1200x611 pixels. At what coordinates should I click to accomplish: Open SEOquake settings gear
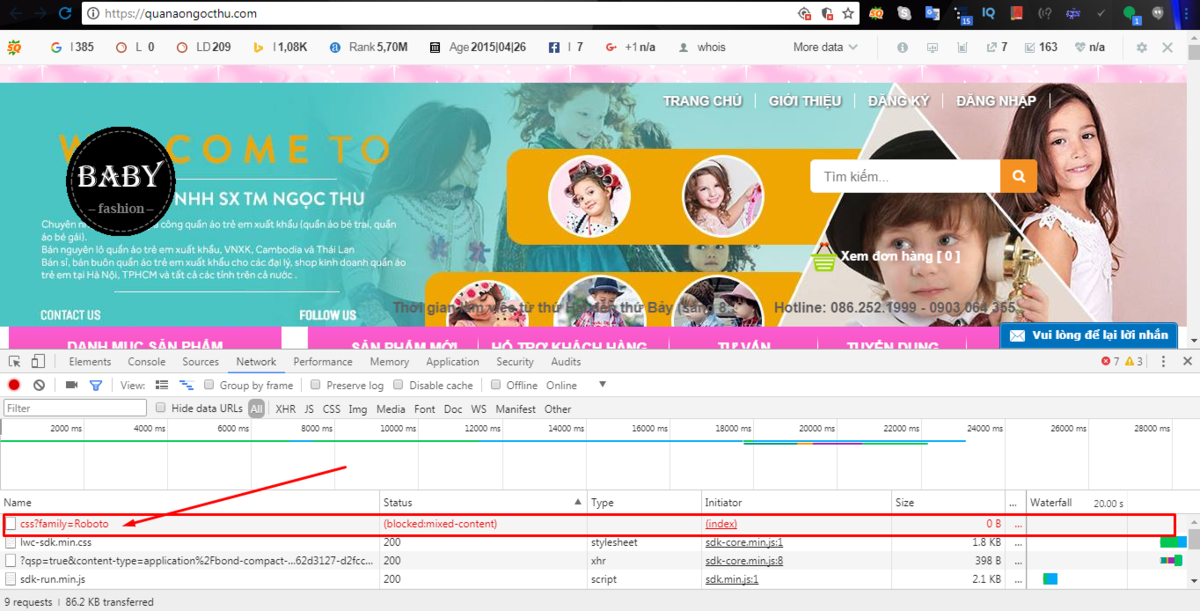pyautogui.click(x=1142, y=47)
